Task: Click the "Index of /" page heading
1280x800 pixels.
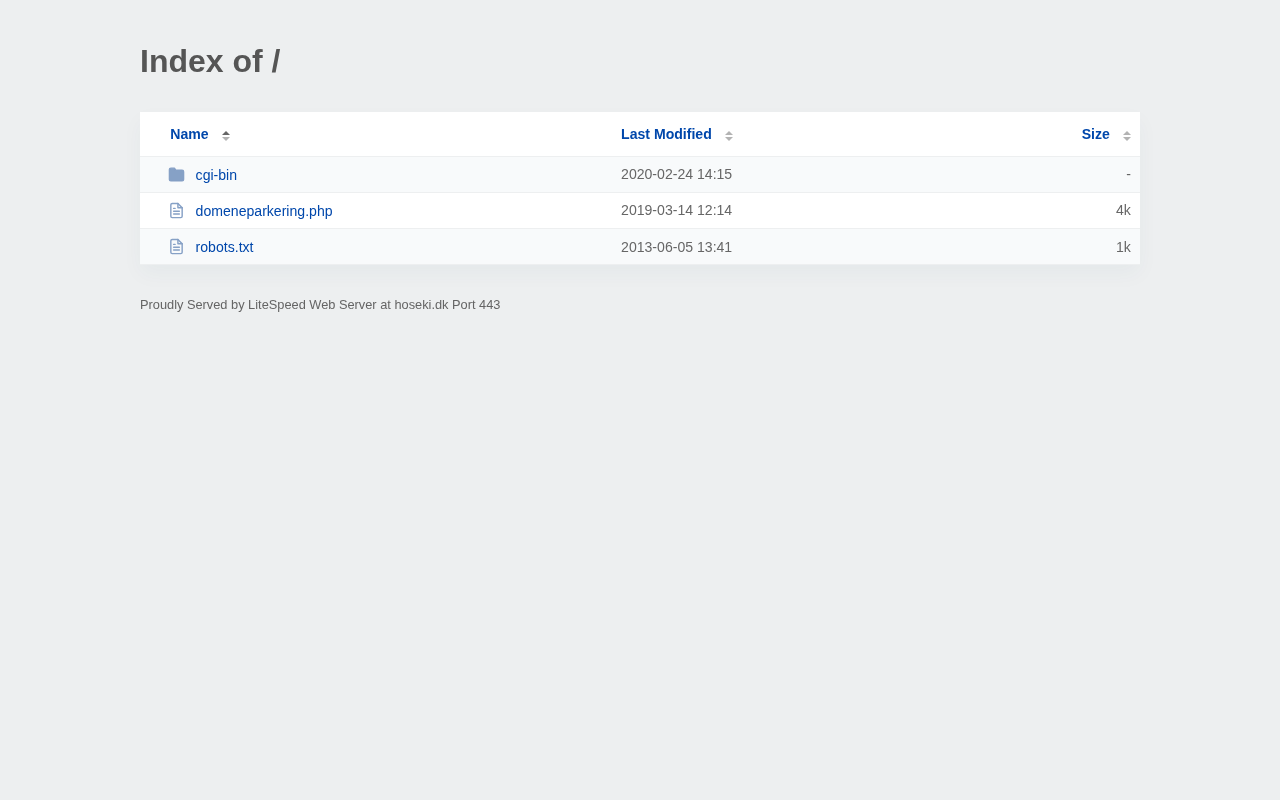Action: [210, 61]
